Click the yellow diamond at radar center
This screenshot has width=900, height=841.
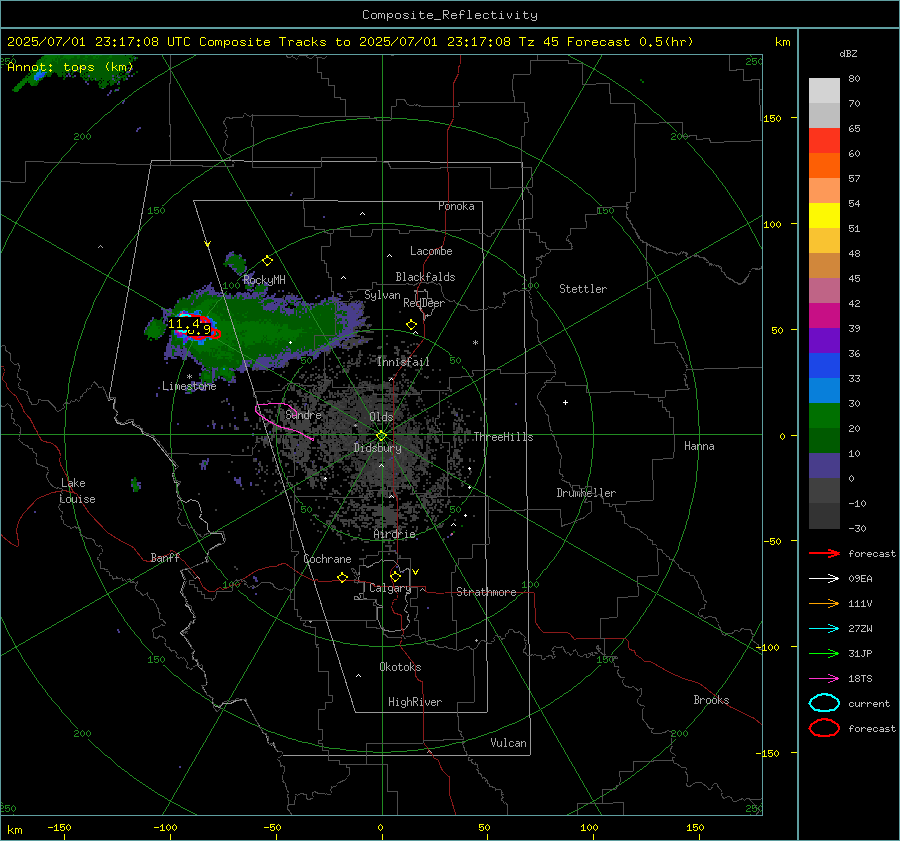[381, 436]
